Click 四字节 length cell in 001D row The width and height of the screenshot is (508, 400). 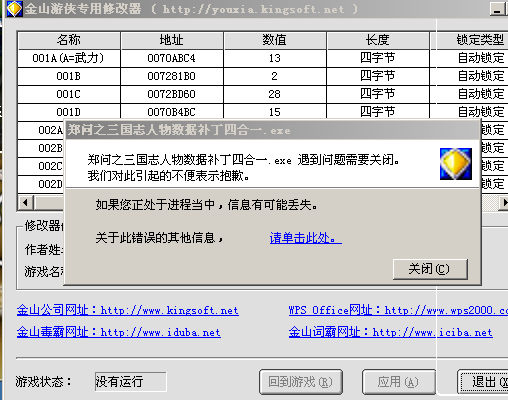click(378, 112)
